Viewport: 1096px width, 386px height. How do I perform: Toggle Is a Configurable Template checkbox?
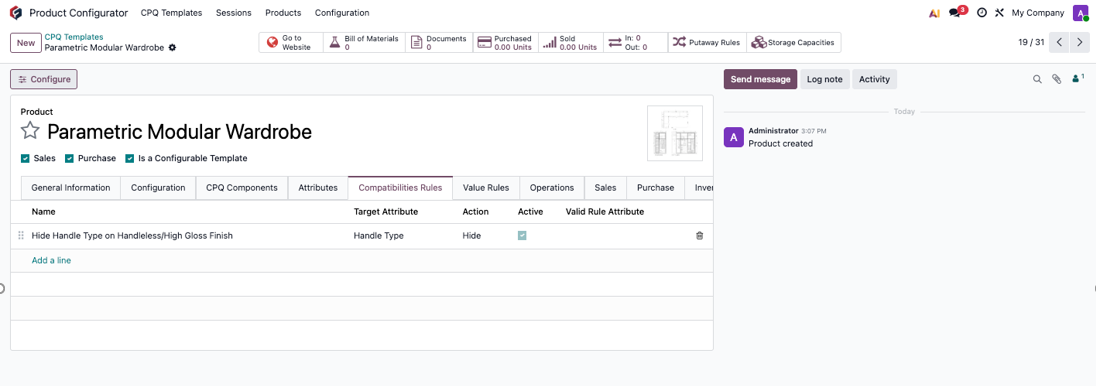(130, 159)
